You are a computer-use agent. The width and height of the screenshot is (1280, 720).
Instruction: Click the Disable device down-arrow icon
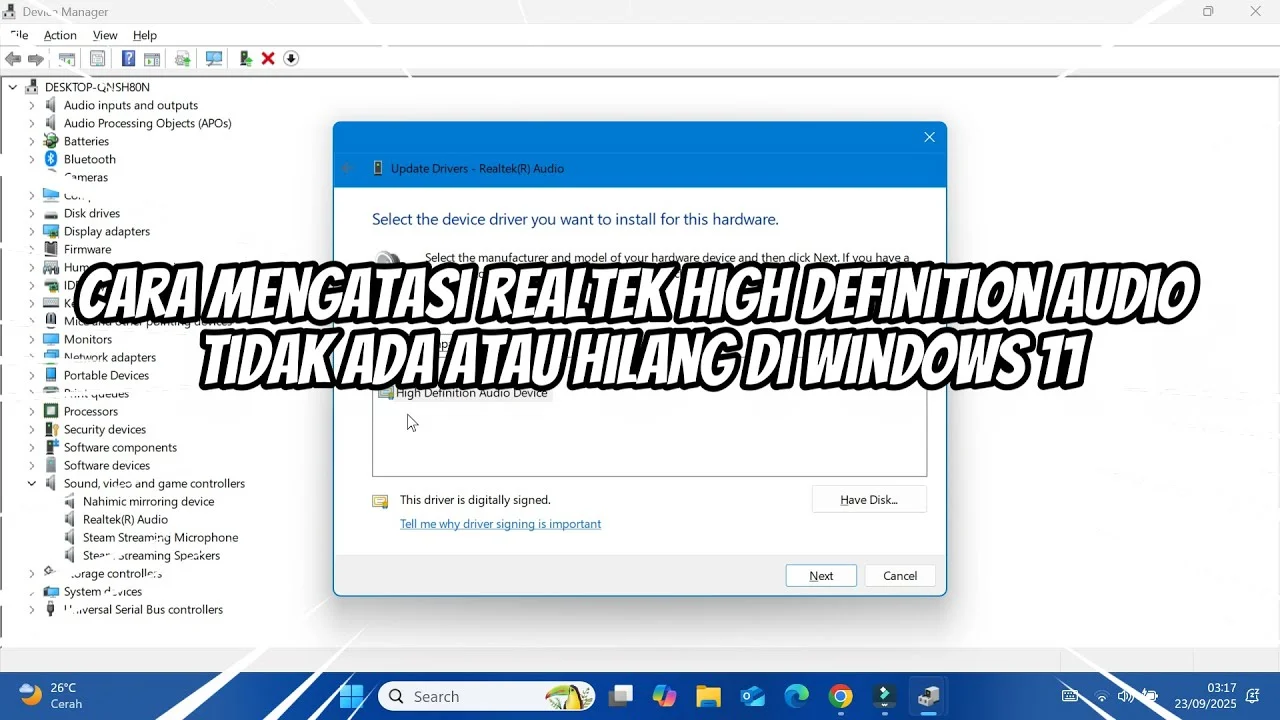(x=291, y=59)
